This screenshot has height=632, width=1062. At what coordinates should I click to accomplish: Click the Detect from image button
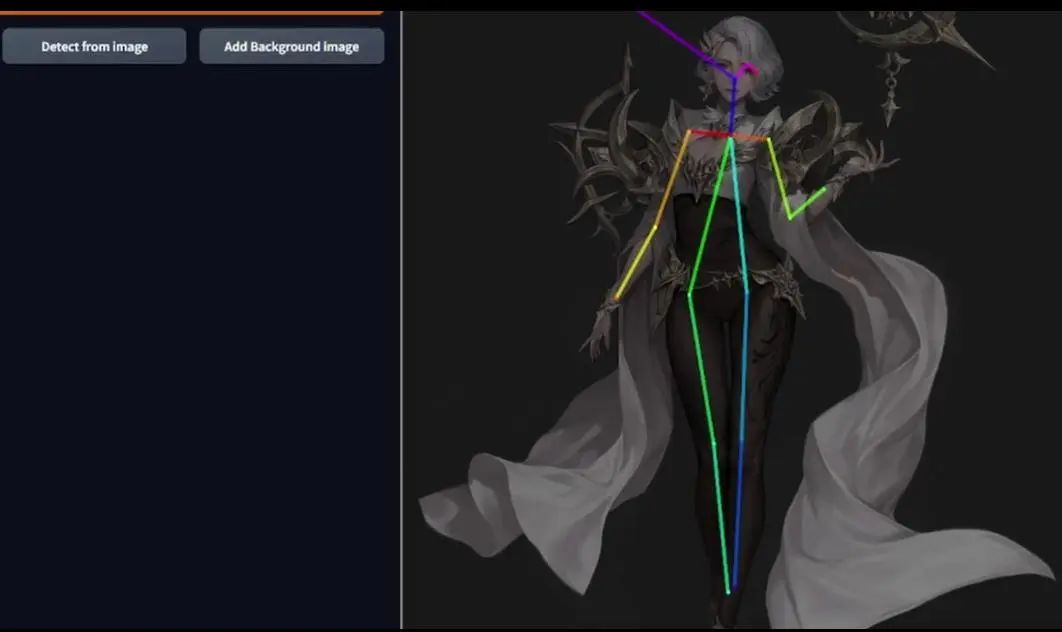coord(94,46)
